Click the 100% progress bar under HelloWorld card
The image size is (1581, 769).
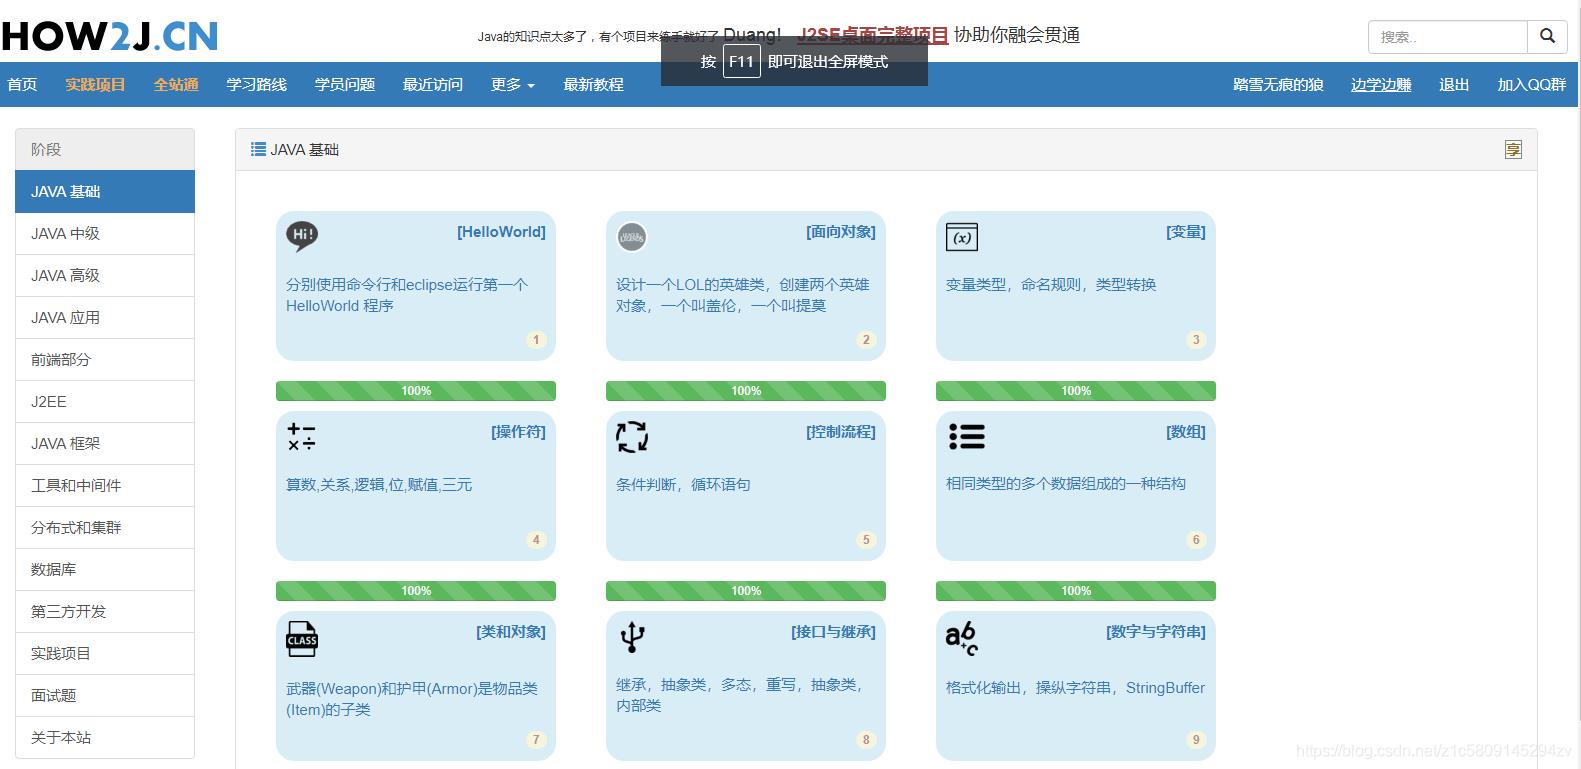416,391
